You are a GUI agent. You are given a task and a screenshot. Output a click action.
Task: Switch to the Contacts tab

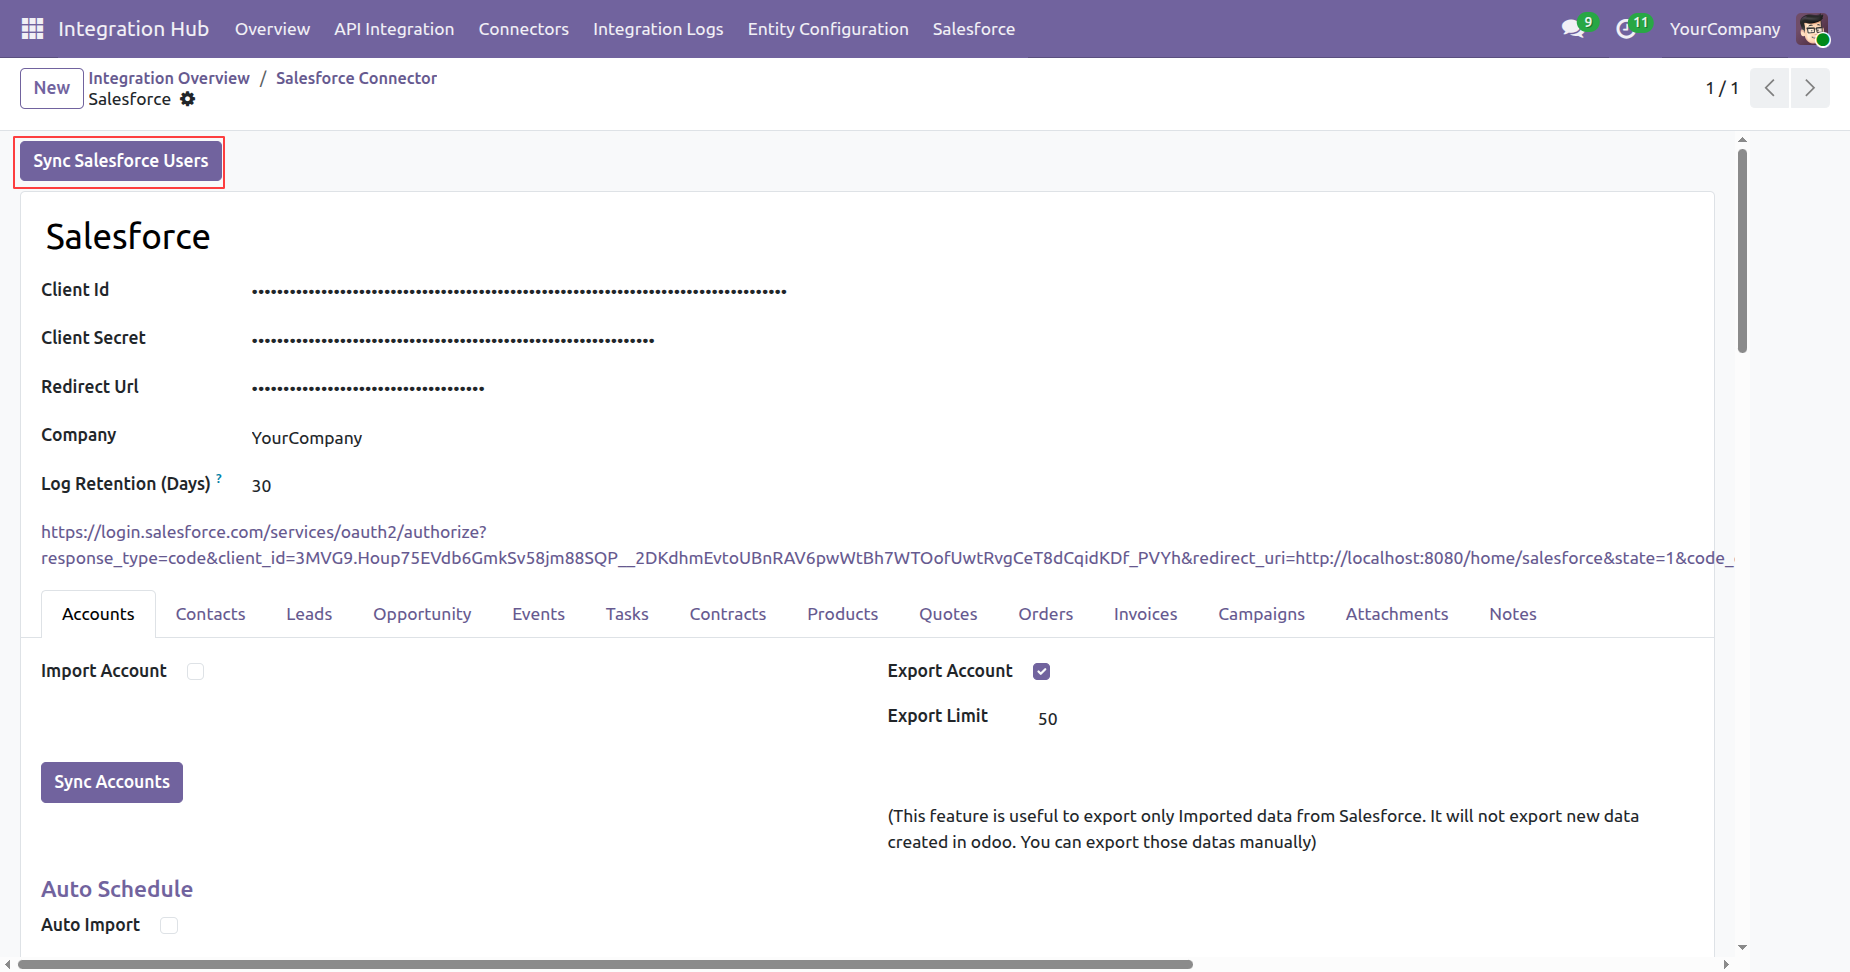tap(210, 614)
